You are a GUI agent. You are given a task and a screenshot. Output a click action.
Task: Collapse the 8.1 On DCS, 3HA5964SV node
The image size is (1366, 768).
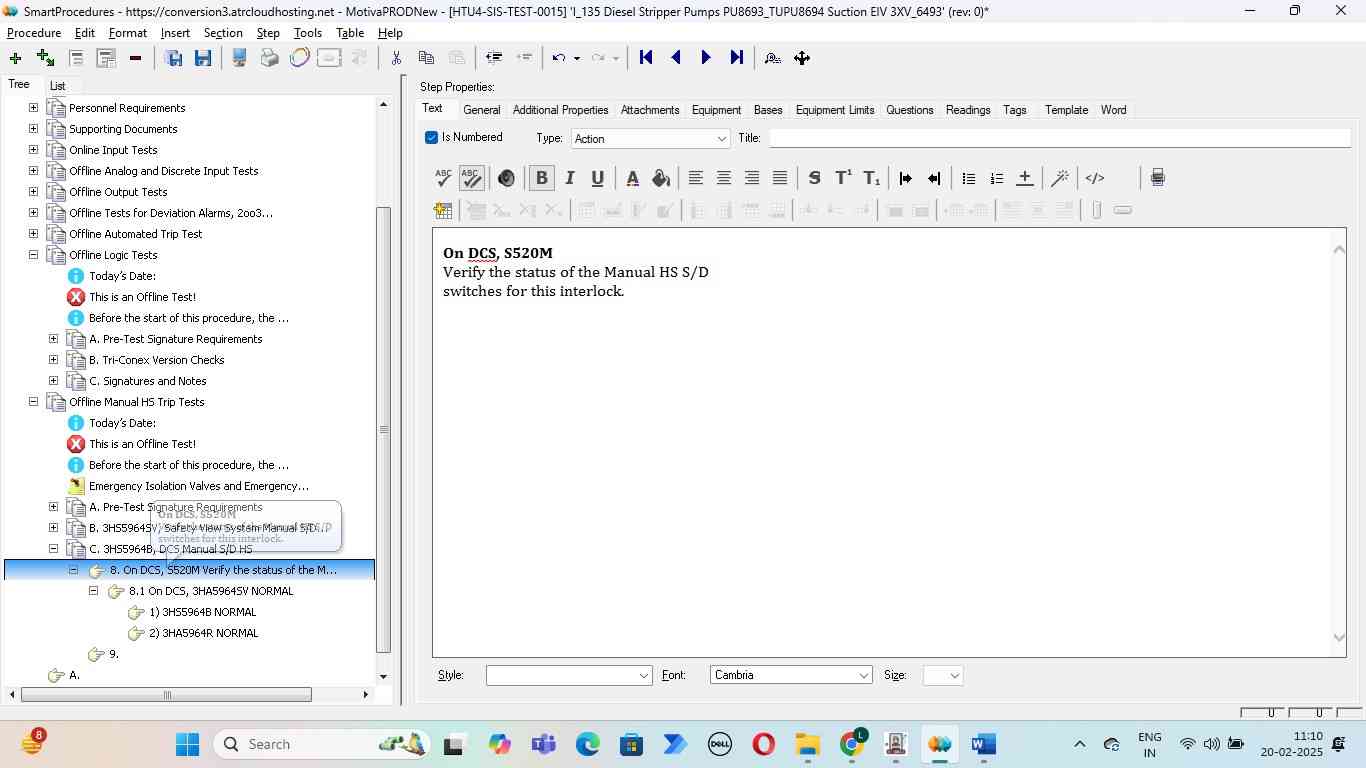coord(93,591)
